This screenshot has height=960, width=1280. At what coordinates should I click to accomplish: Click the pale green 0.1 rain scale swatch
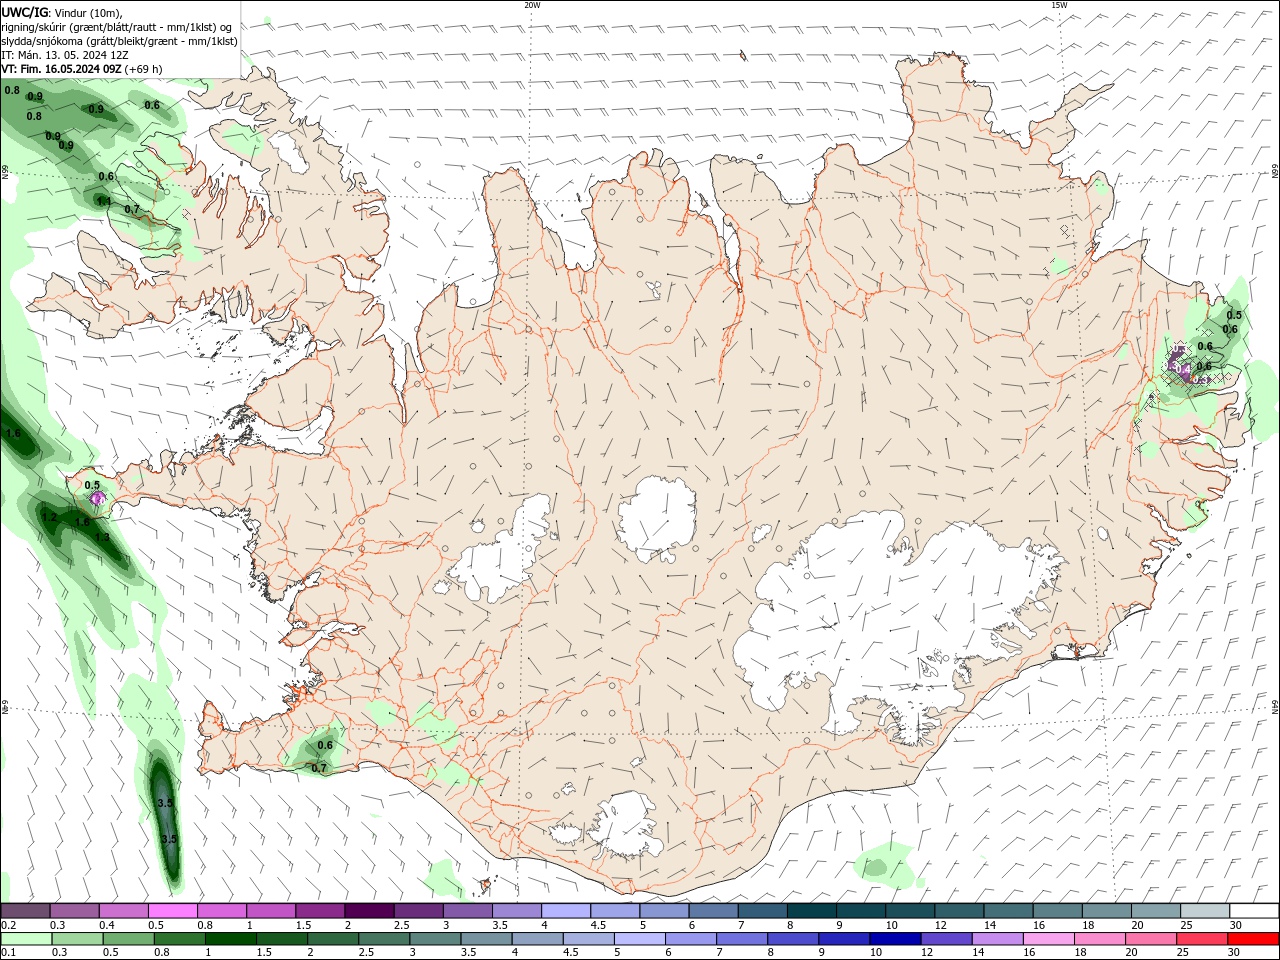pos(26,939)
